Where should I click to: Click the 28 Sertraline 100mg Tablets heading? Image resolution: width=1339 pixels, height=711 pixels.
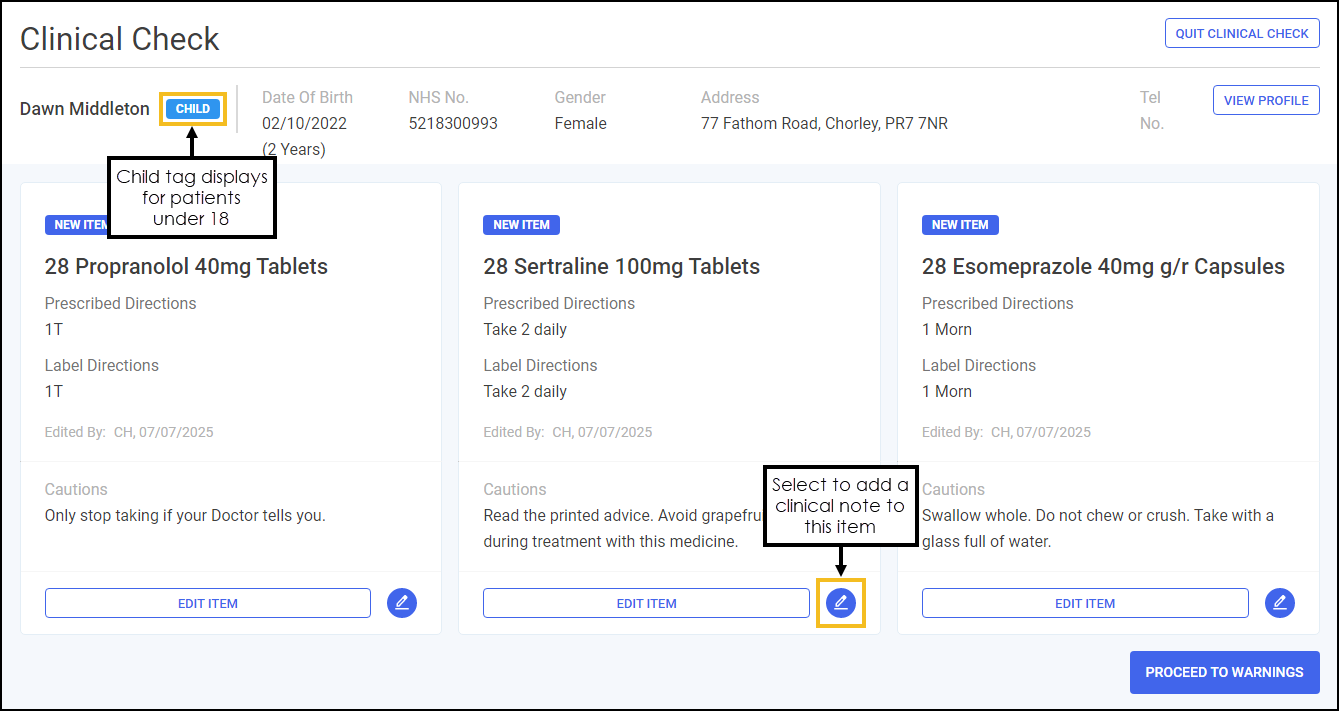[621, 267]
